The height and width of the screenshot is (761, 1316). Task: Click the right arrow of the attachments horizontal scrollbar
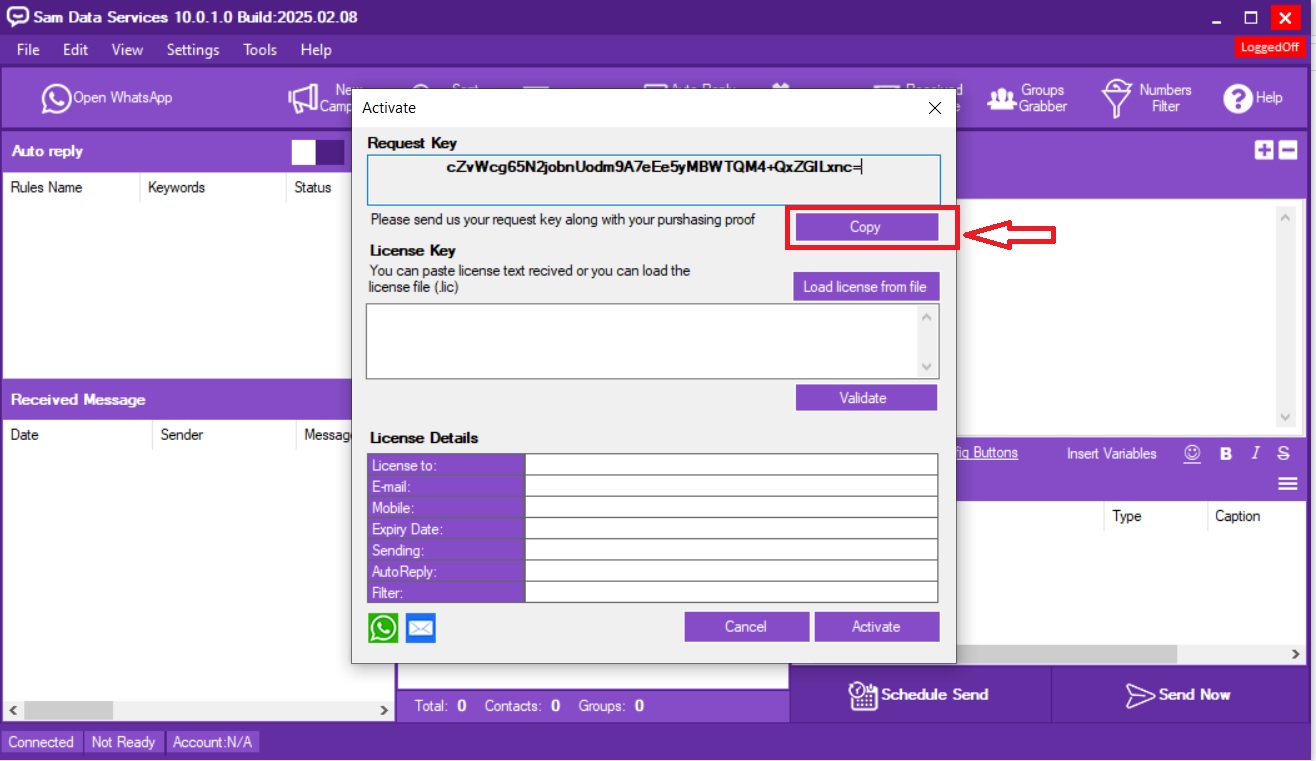(x=1296, y=653)
